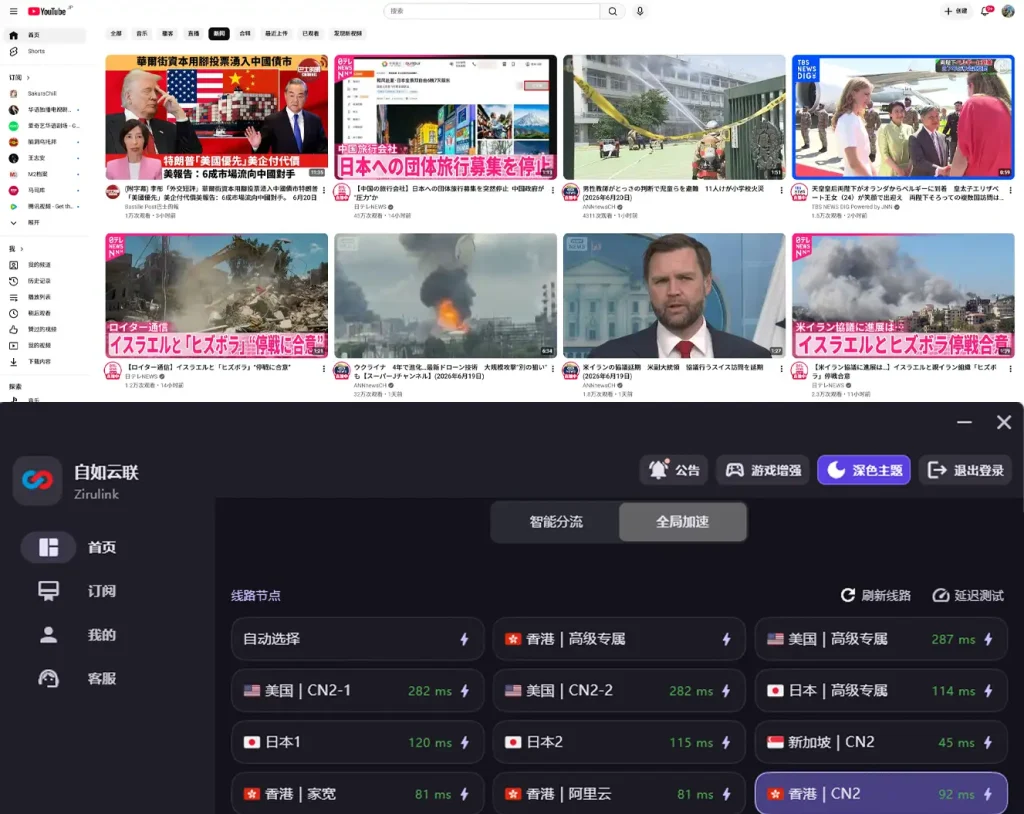Open more options for the 日本への団体旅行 video

tap(552, 190)
